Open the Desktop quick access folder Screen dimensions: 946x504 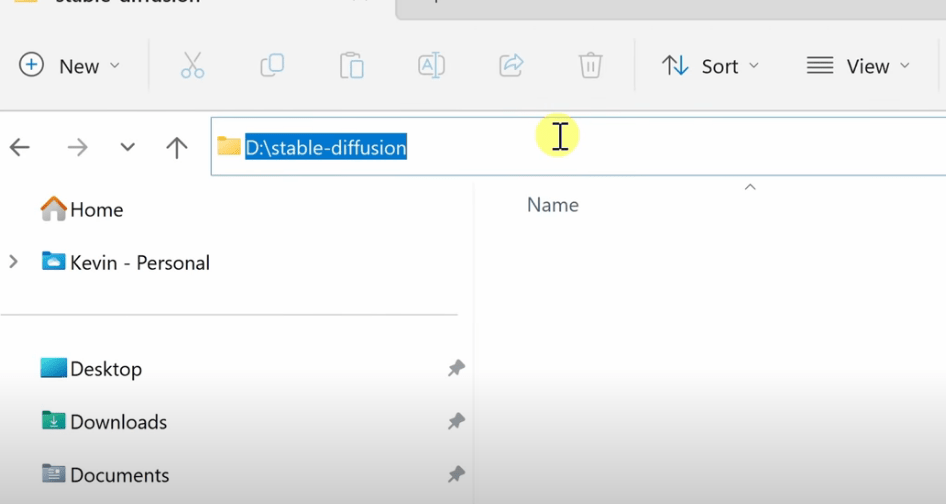pos(105,369)
